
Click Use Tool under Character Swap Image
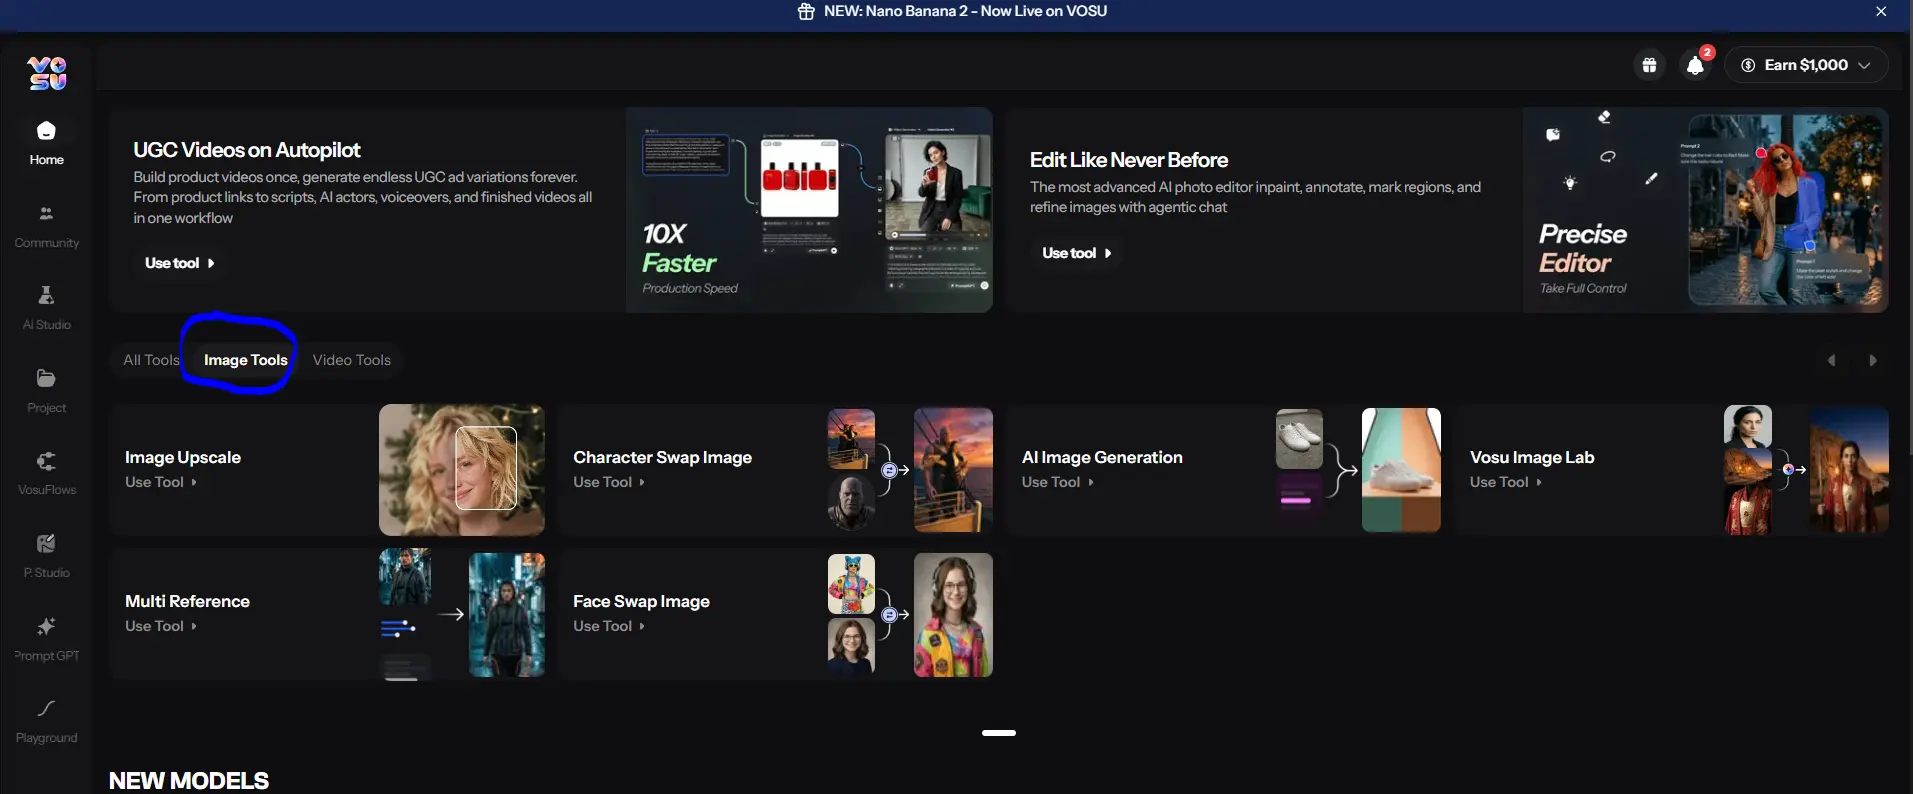click(x=609, y=482)
